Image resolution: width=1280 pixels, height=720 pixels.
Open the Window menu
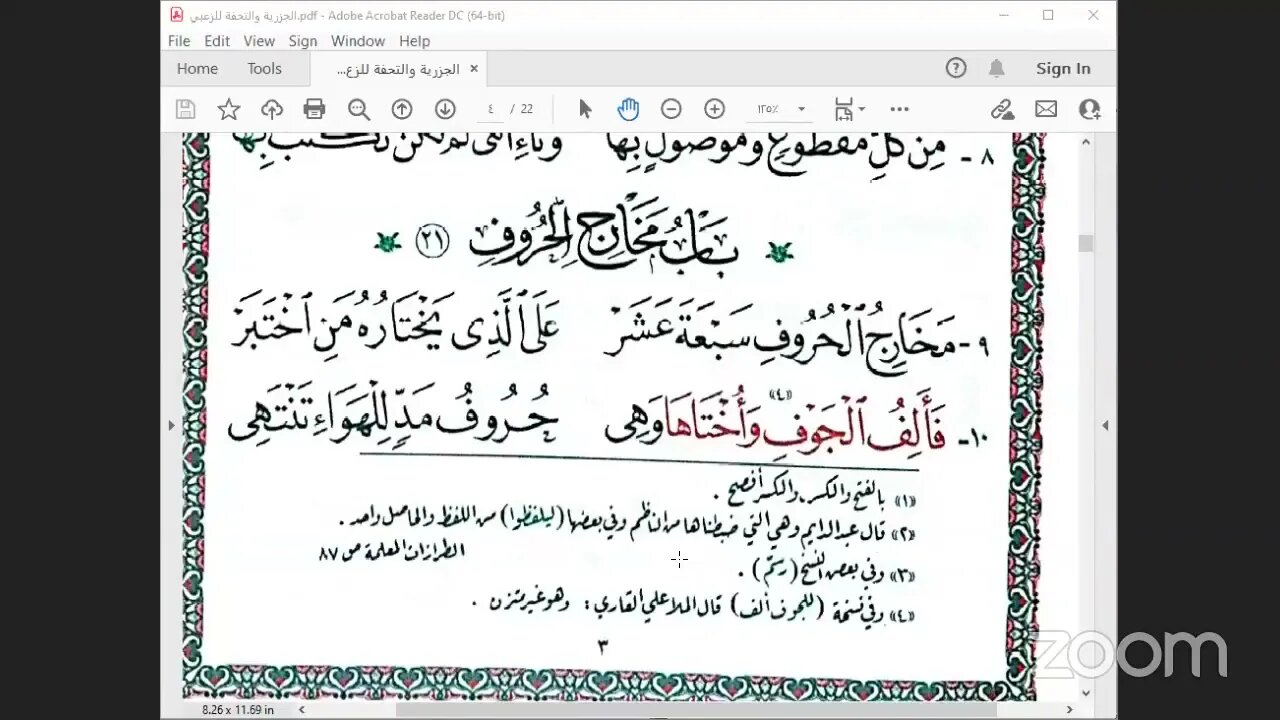pos(358,41)
